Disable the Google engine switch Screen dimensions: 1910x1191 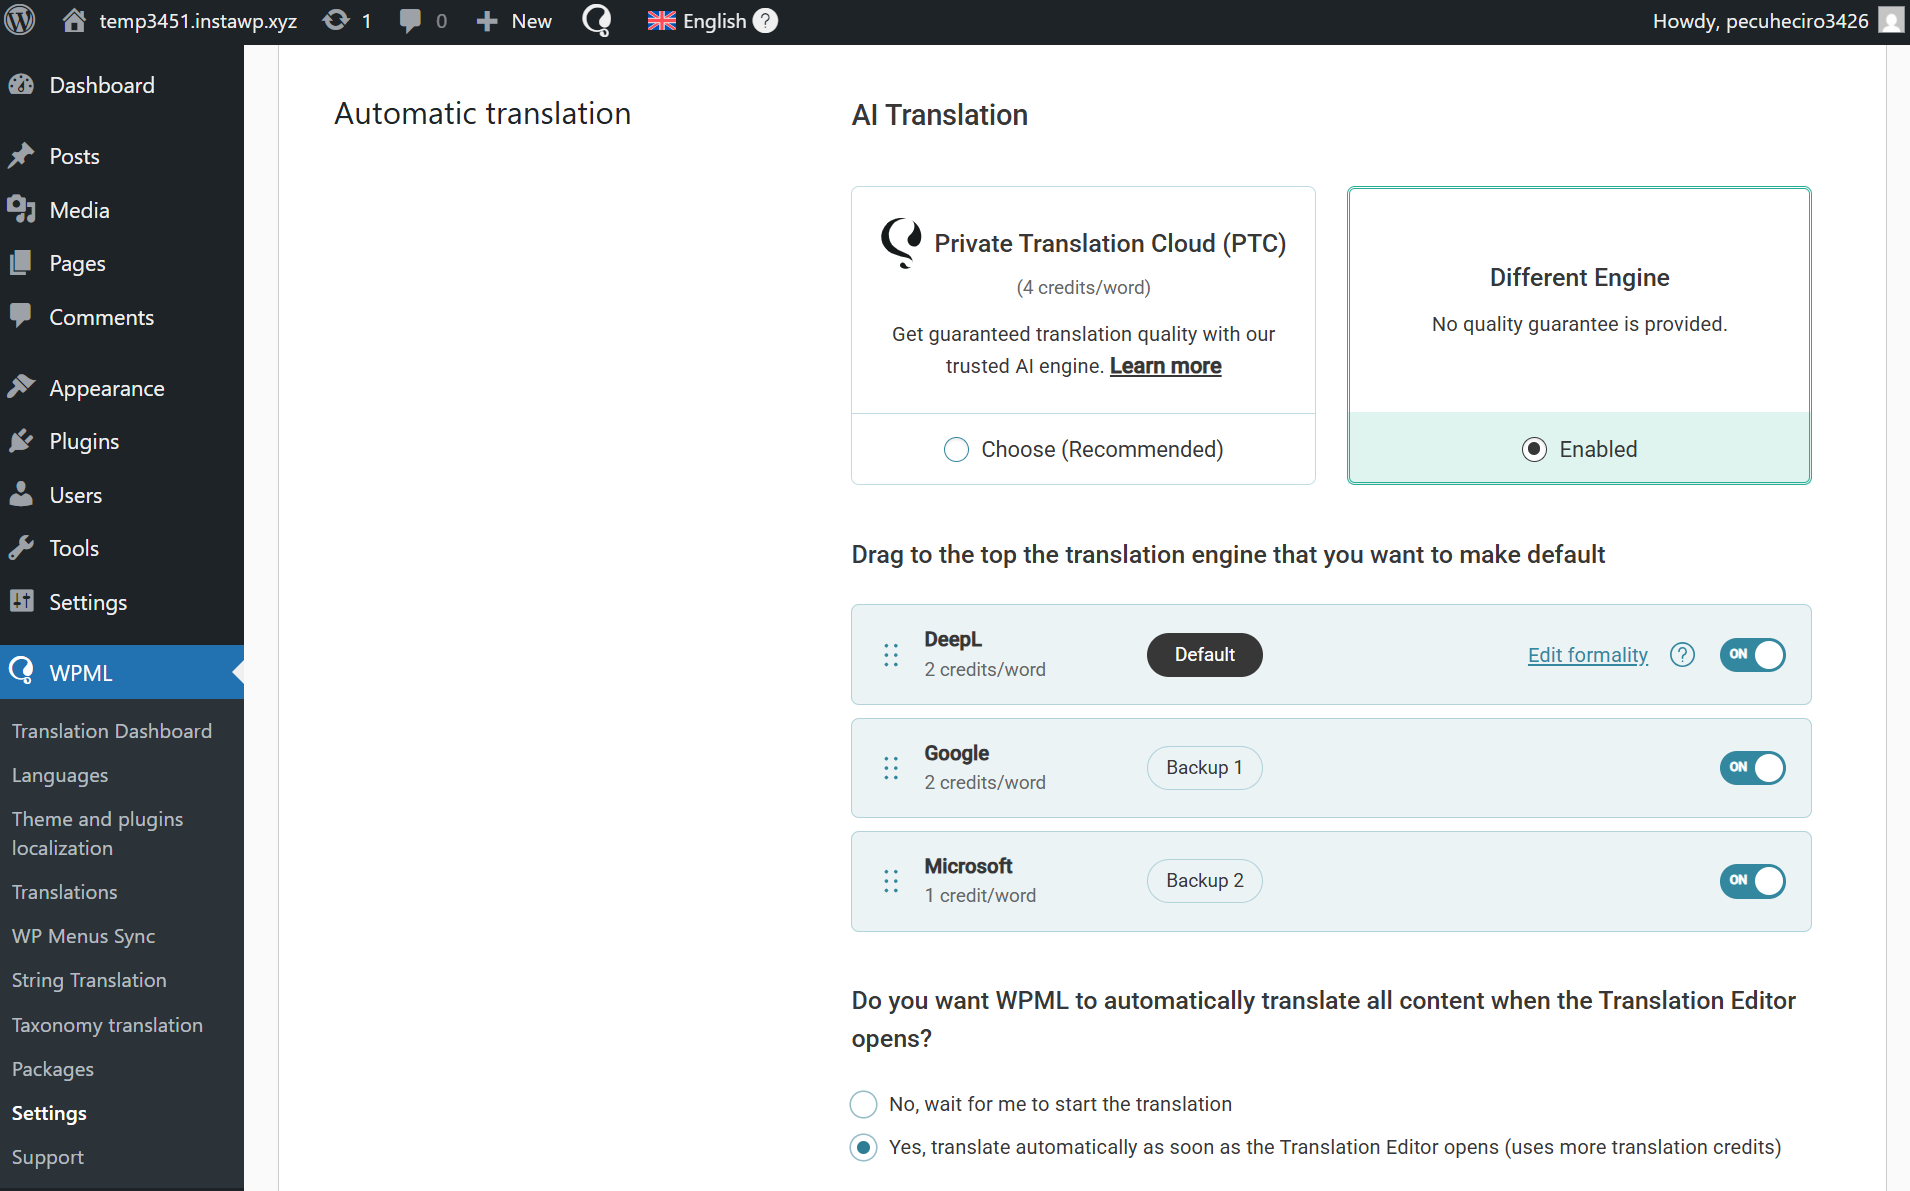tap(1752, 768)
